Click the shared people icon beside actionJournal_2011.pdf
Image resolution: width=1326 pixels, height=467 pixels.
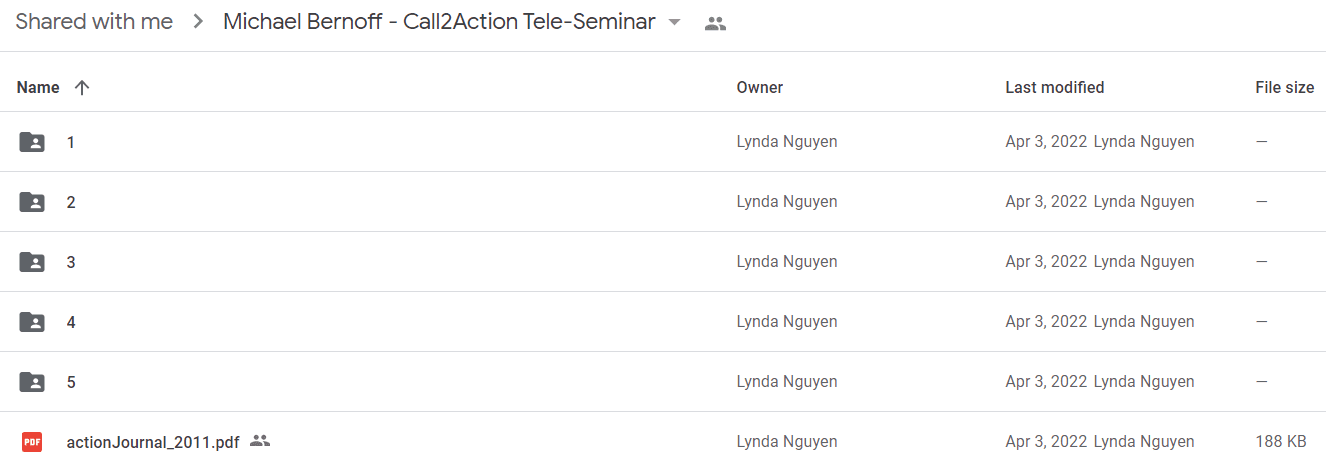tap(260, 441)
